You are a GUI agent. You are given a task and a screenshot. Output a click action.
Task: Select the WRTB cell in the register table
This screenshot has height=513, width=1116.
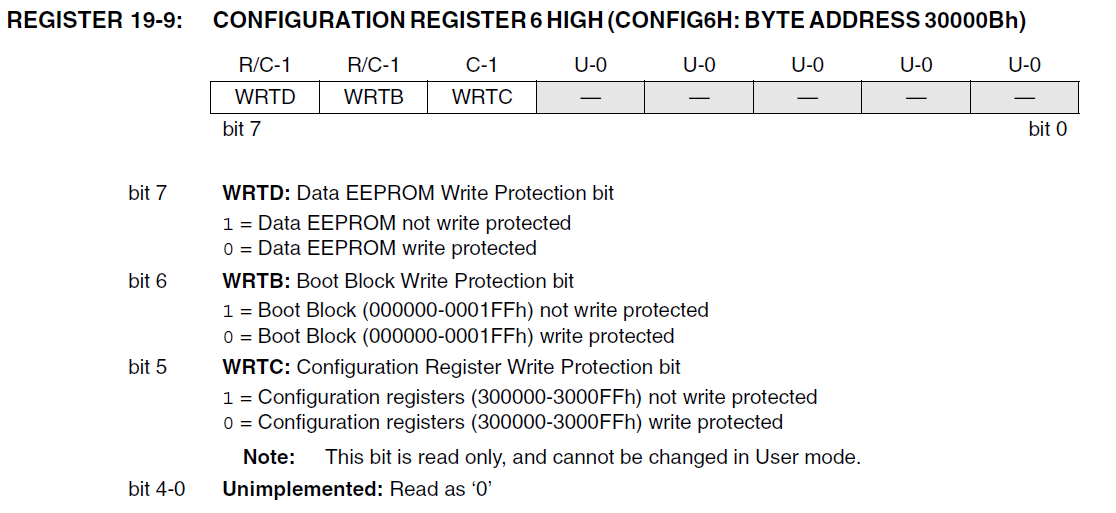[373, 97]
